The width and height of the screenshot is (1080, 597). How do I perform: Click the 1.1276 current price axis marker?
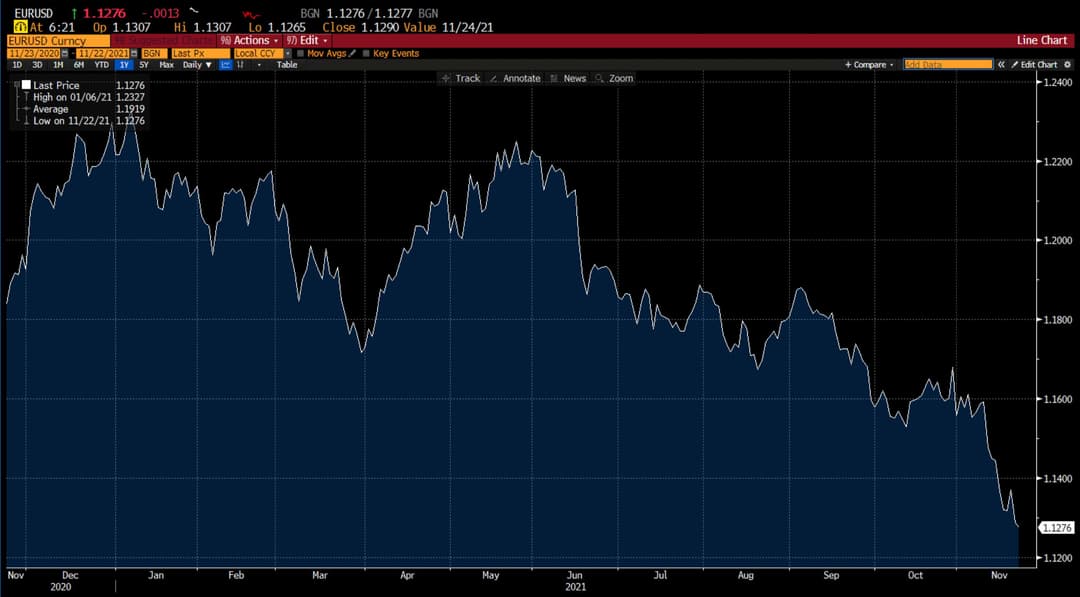coord(1057,527)
